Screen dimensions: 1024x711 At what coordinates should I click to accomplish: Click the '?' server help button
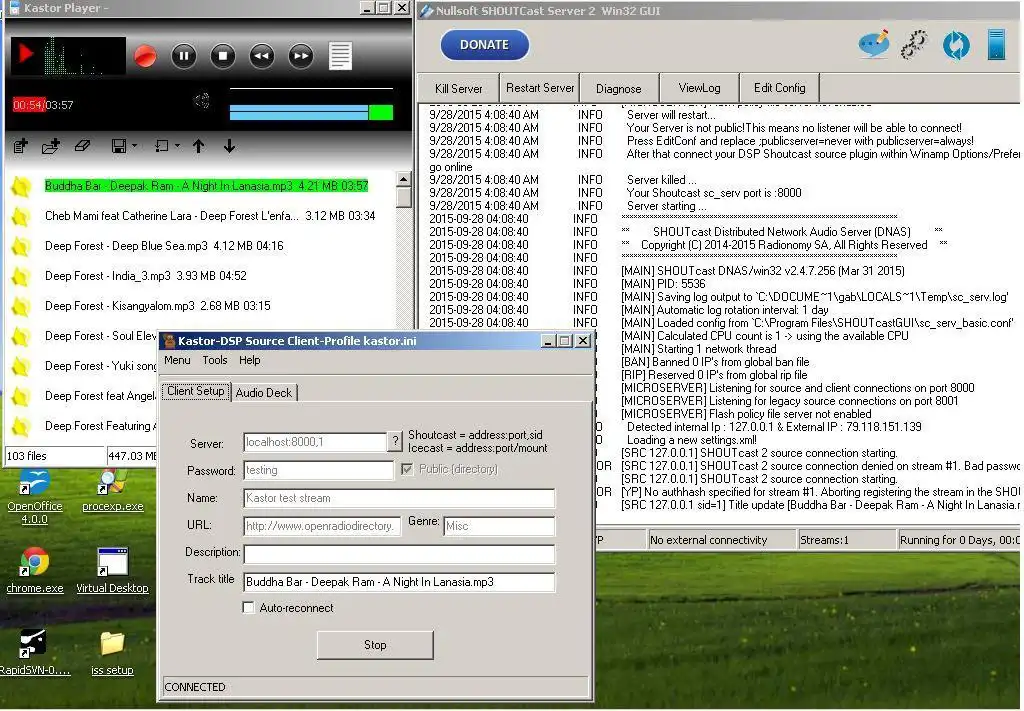coord(394,442)
